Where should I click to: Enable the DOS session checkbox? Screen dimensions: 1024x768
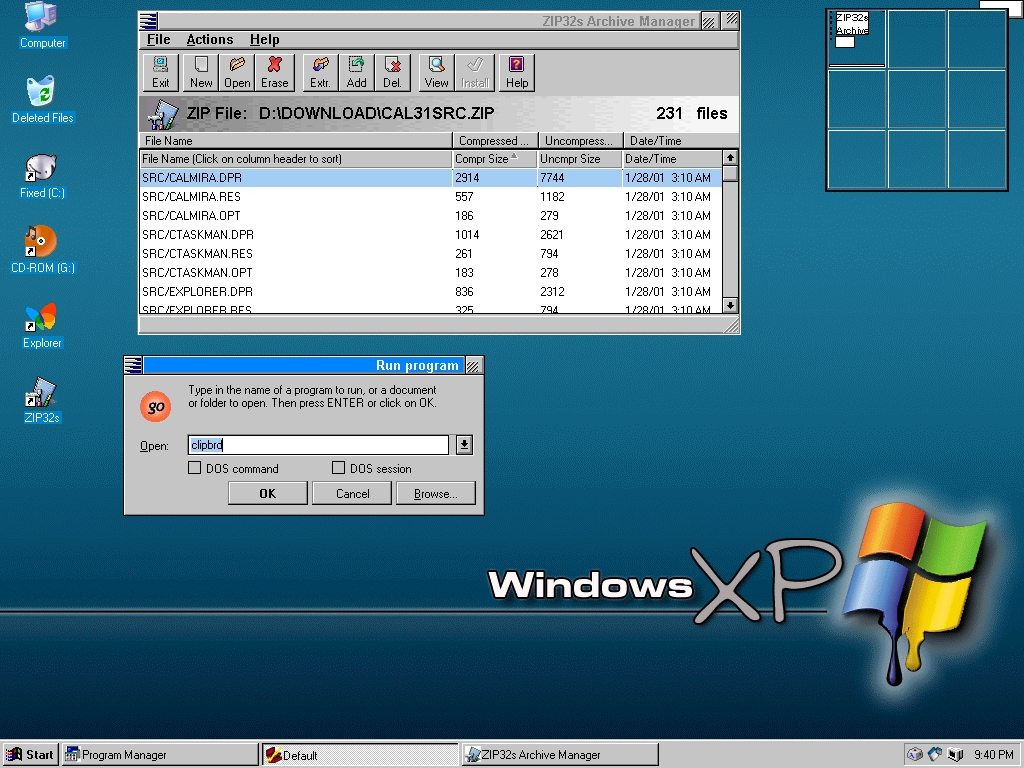point(339,468)
